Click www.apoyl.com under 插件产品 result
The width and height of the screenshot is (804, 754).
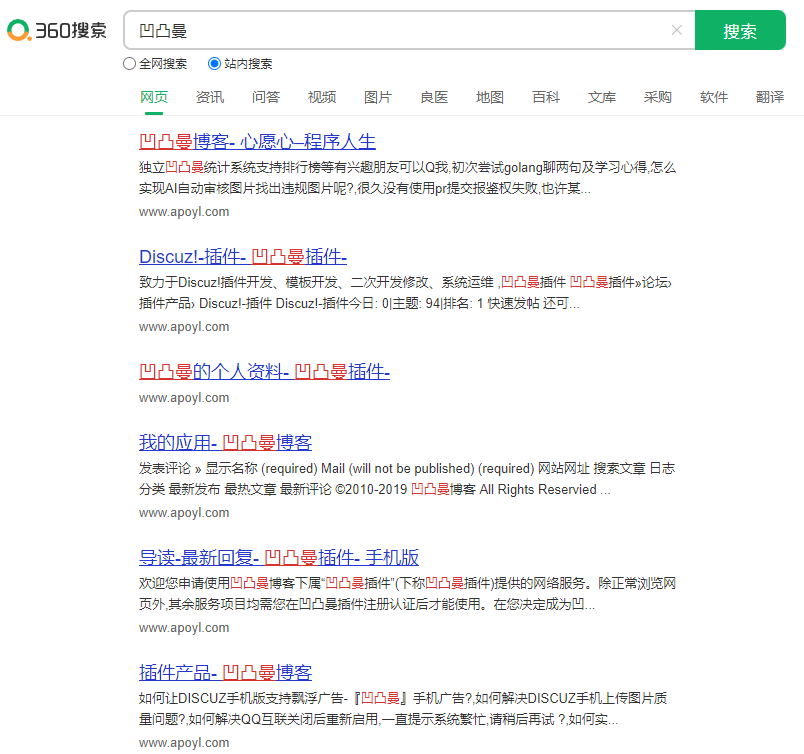tap(184, 742)
